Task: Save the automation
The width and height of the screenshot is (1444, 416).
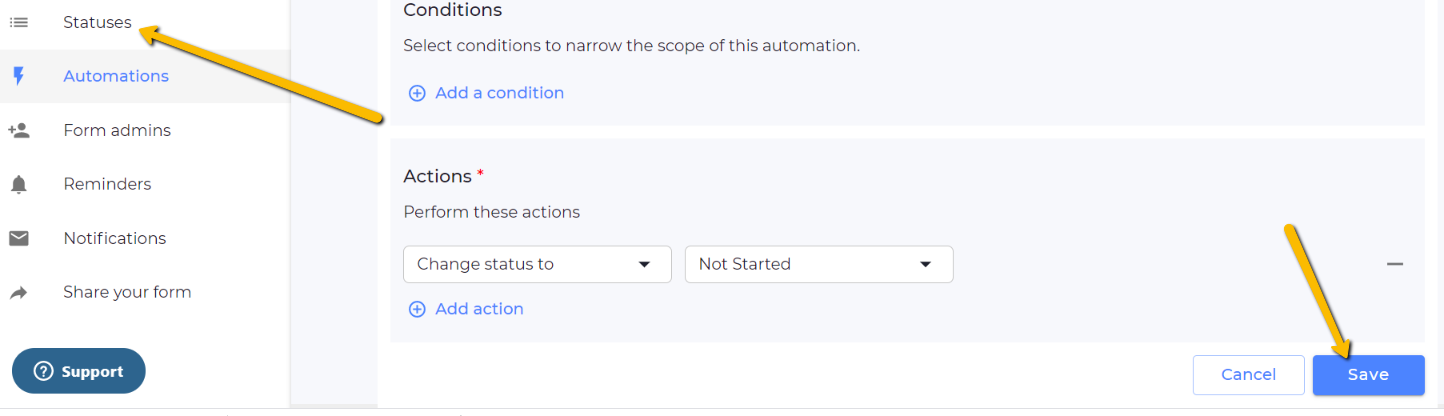Action: pos(1368,375)
